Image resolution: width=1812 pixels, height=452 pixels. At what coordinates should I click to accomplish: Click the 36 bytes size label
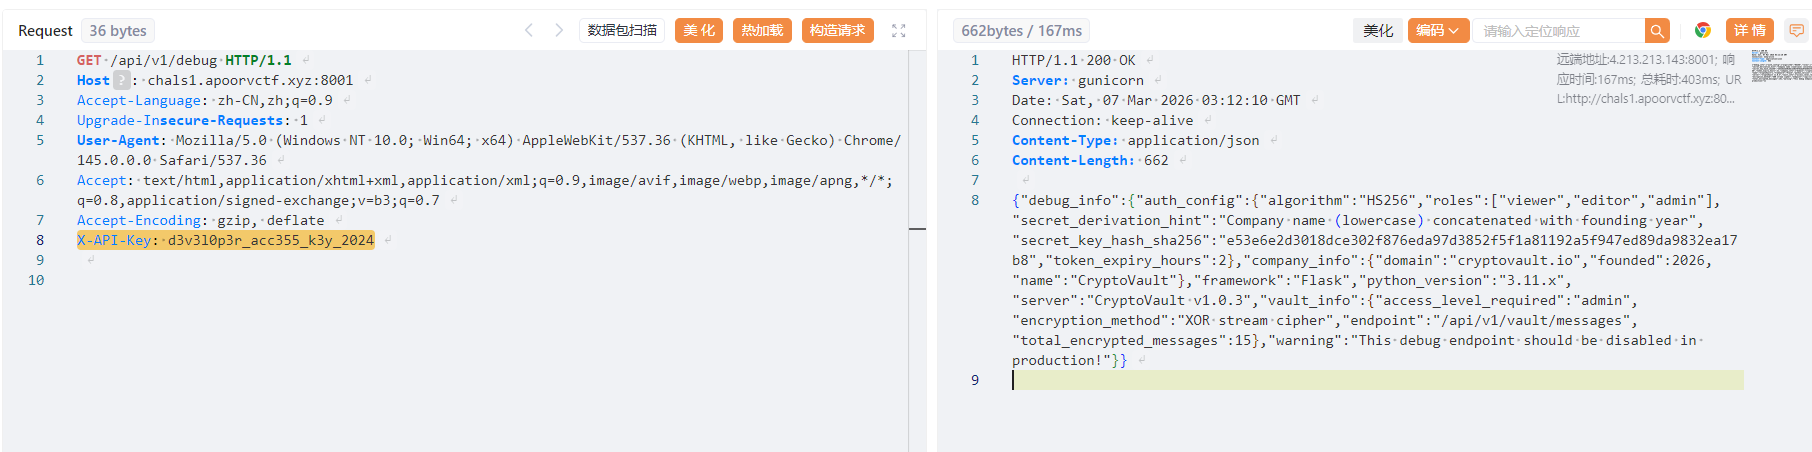tap(118, 31)
